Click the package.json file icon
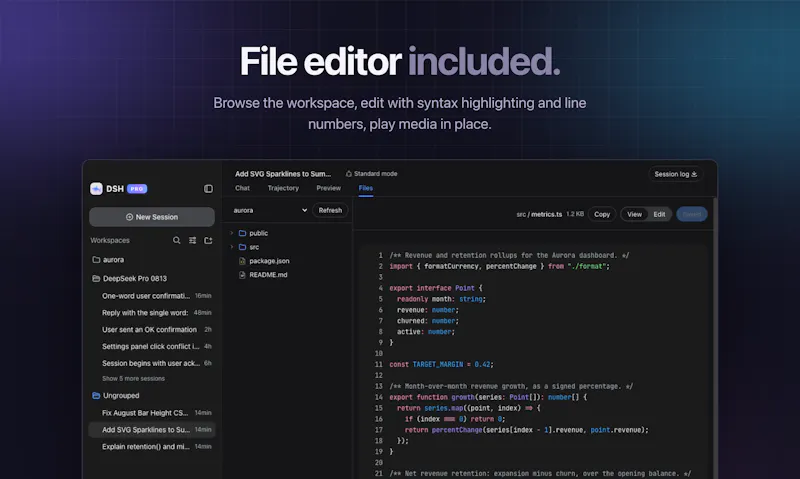 (242, 261)
